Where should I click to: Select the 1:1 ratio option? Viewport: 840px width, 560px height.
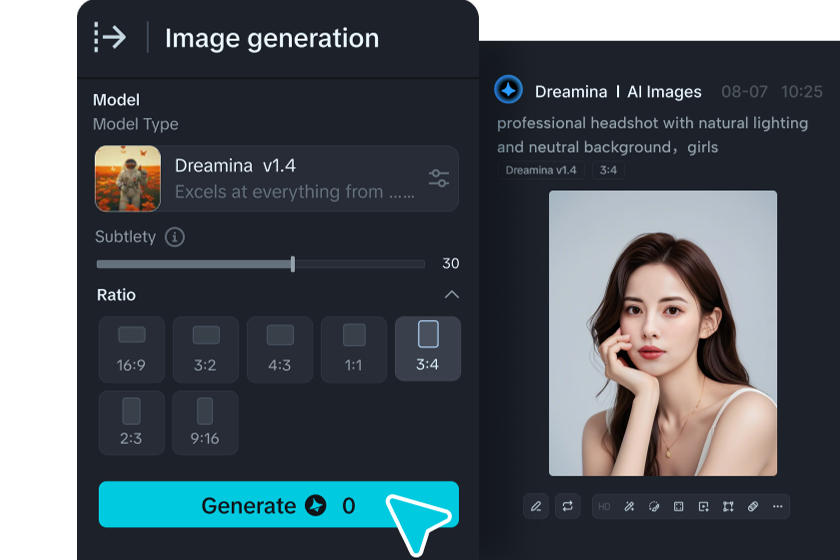pyautogui.click(x=354, y=349)
